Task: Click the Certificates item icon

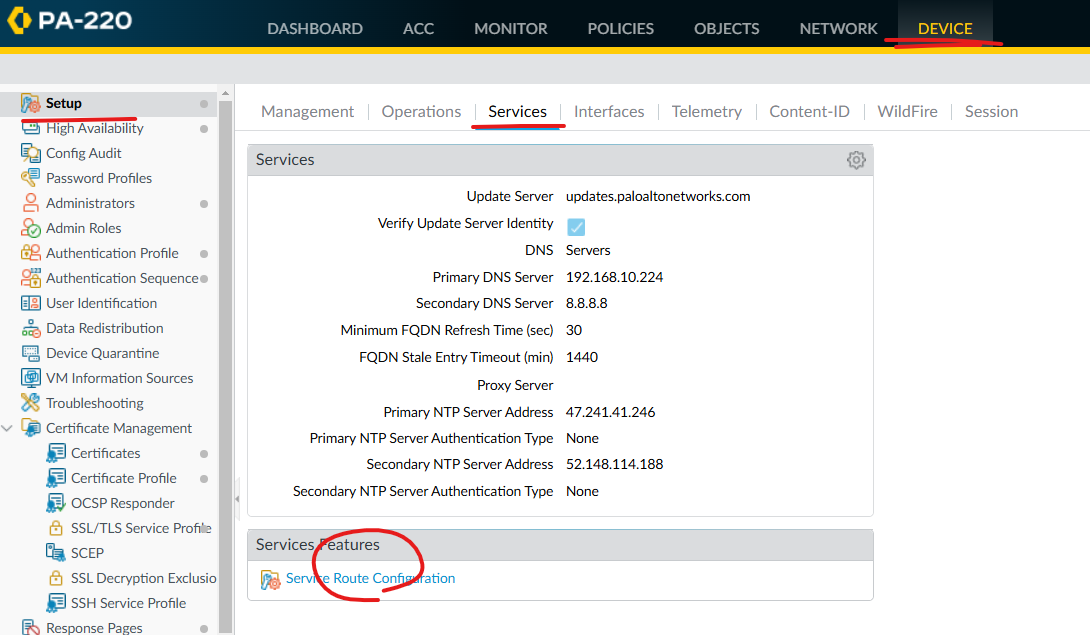Action: pyautogui.click(x=56, y=453)
